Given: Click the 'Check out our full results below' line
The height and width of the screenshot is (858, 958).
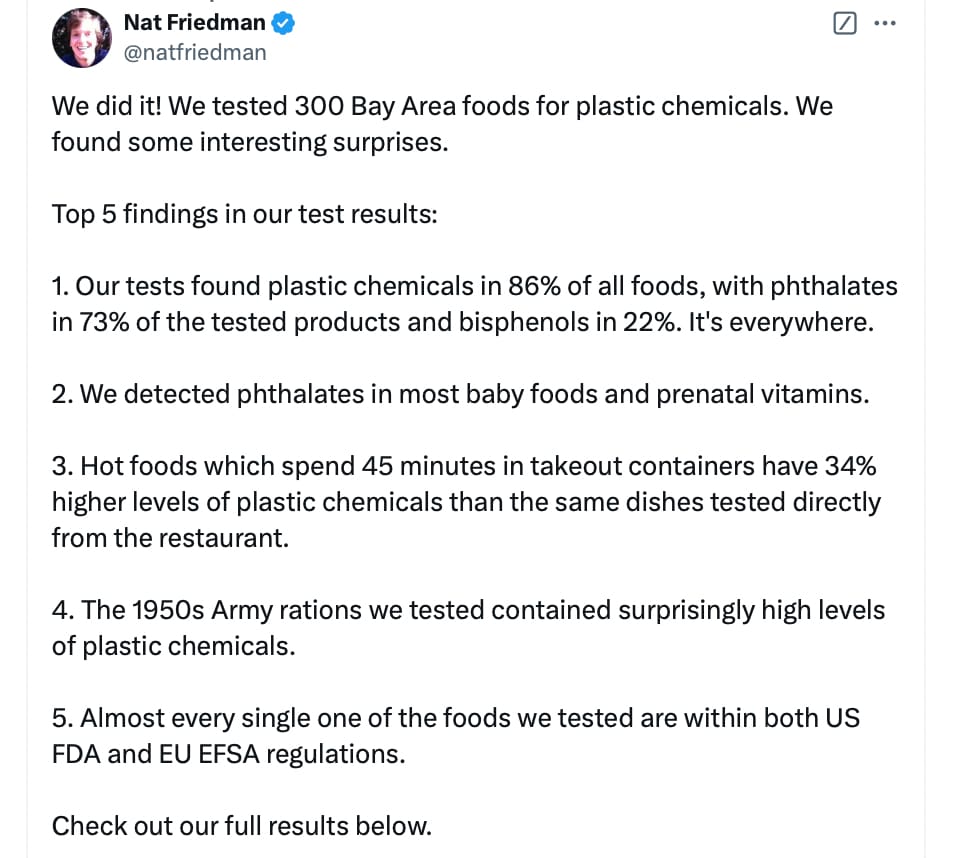Looking at the screenshot, I should (242, 826).
